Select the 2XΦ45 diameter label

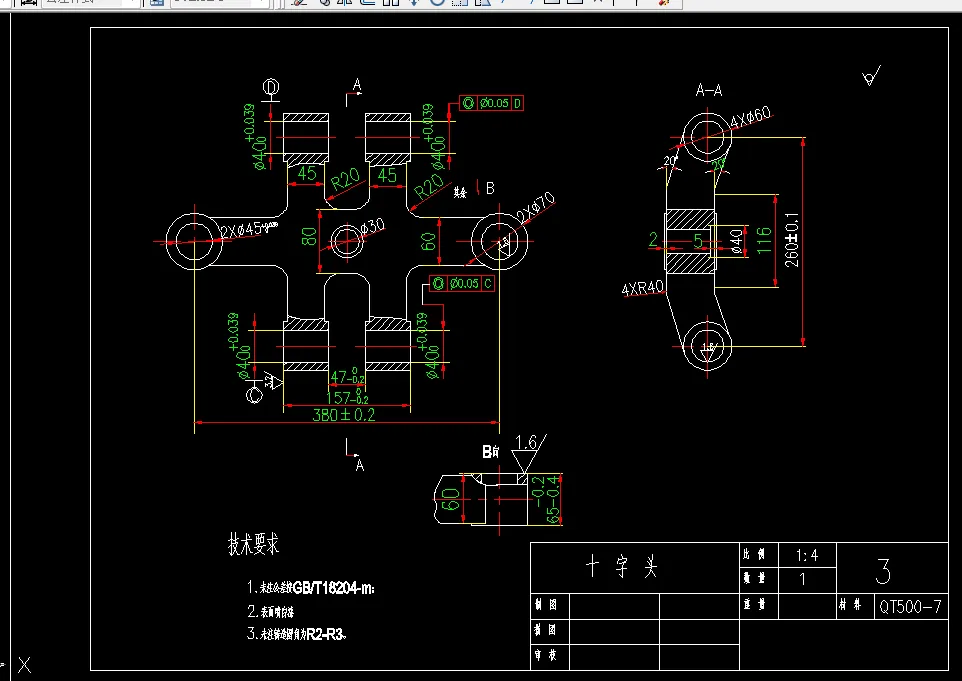pyautogui.click(x=248, y=229)
